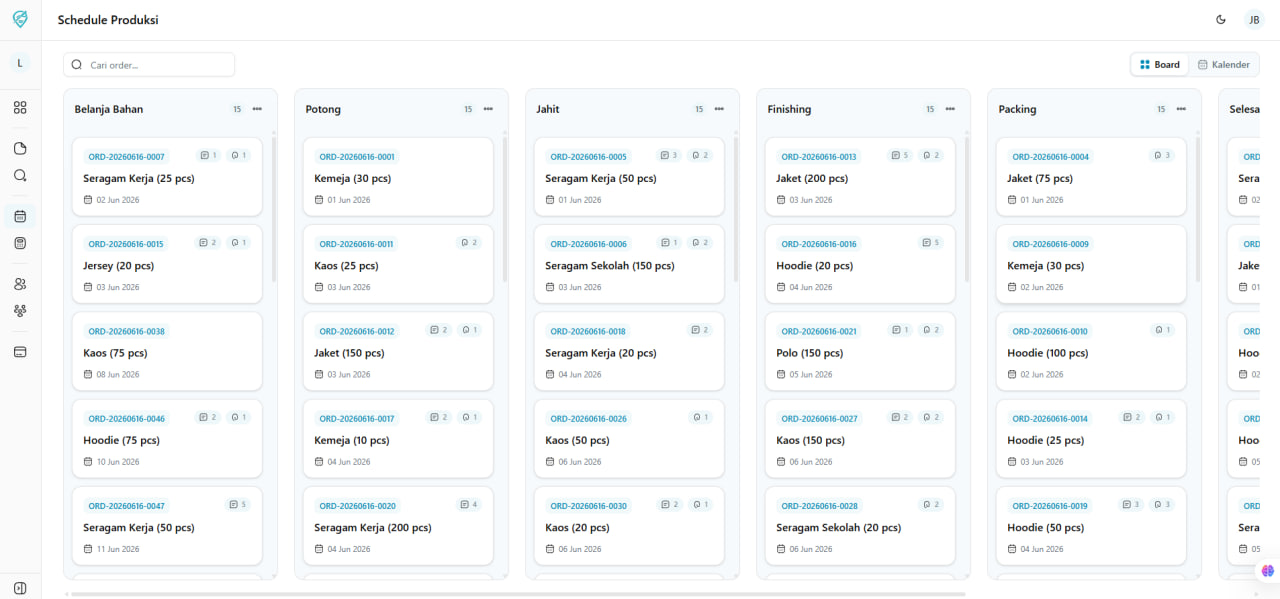Image resolution: width=1280 pixels, height=599 pixels.
Task: Open order link ORD-20260616-0005
Action: click(588, 157)
